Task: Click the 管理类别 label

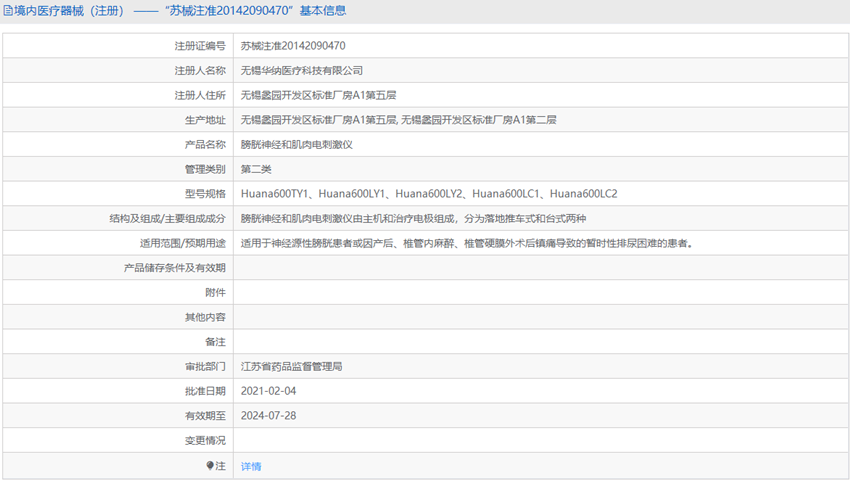Action: tap(205, 169)
